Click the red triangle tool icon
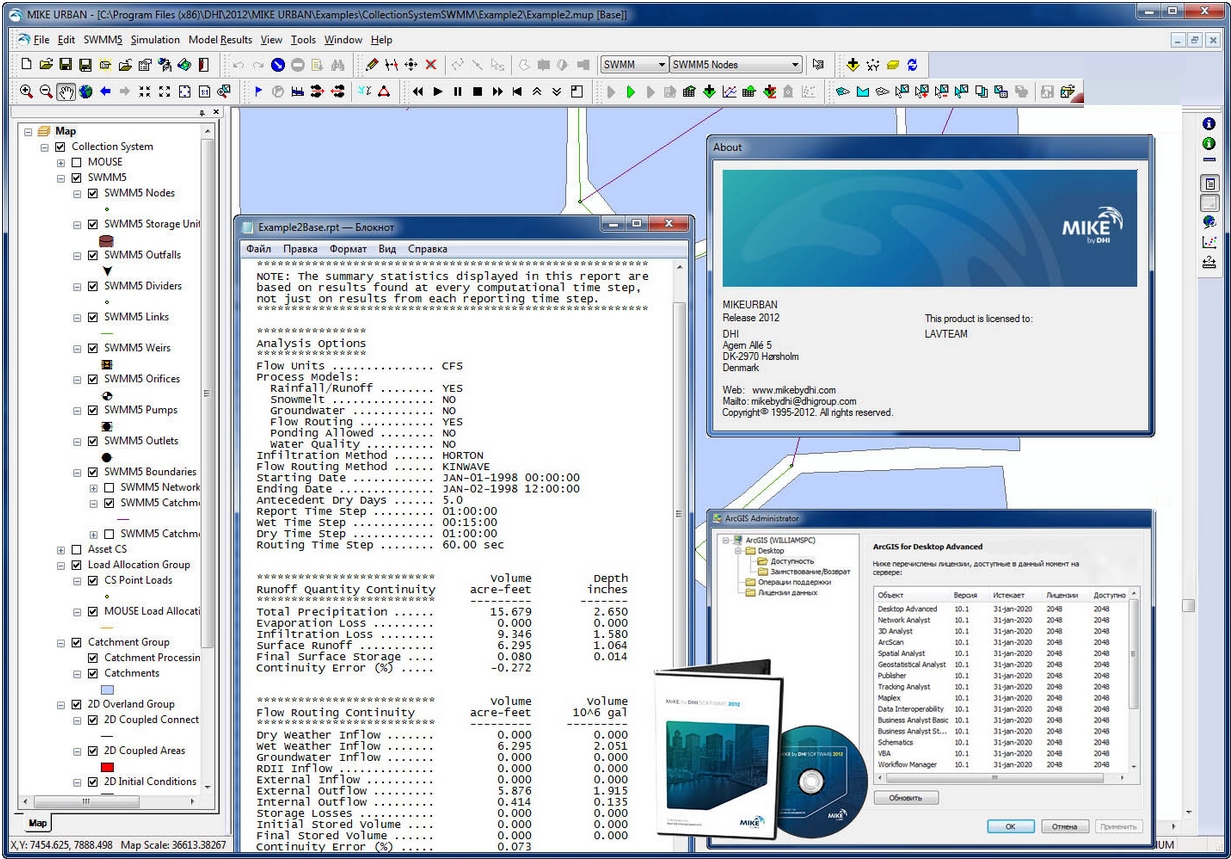Screen dimensions: 1231x859 [x=383, y=92]
